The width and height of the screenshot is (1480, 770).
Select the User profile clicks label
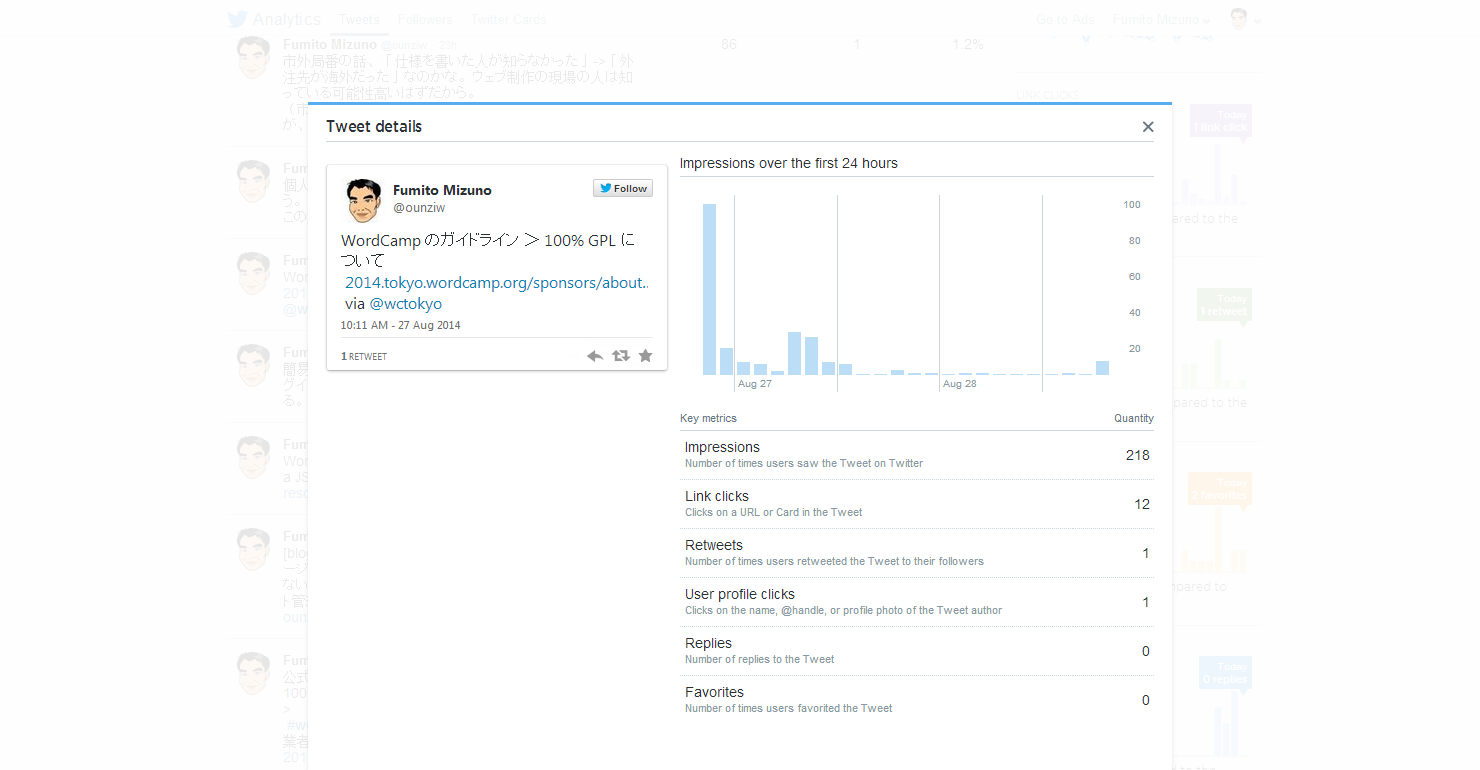pyautogui.click(x=740, y=594)
